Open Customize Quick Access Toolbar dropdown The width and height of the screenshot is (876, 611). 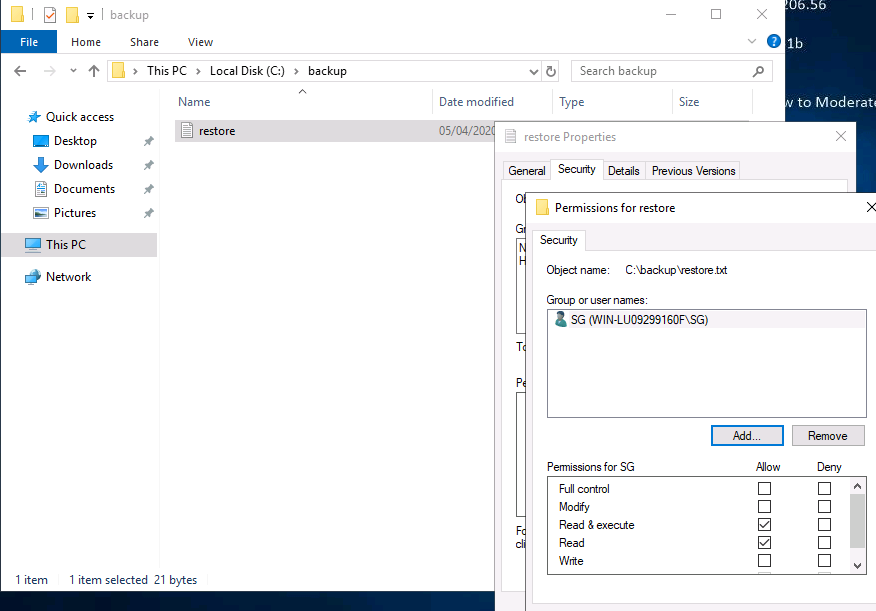click(90, 15)
